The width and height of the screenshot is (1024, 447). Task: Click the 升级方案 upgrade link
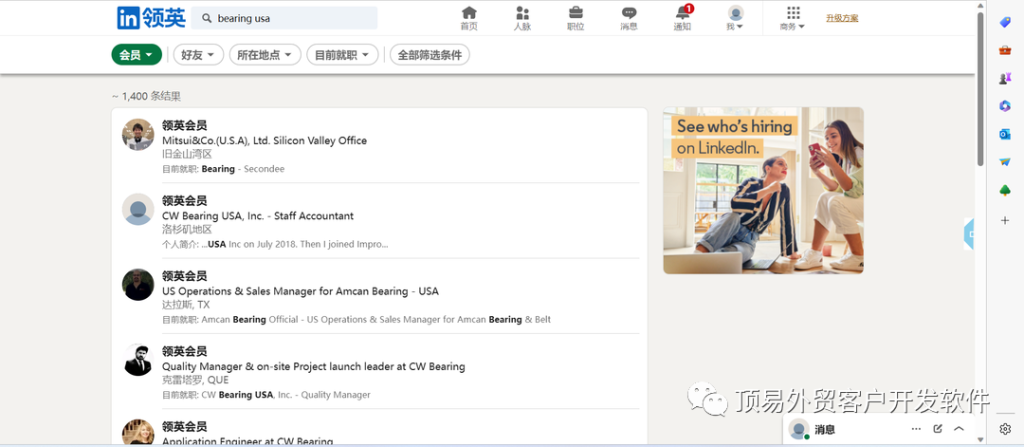[x=842, y=18]
